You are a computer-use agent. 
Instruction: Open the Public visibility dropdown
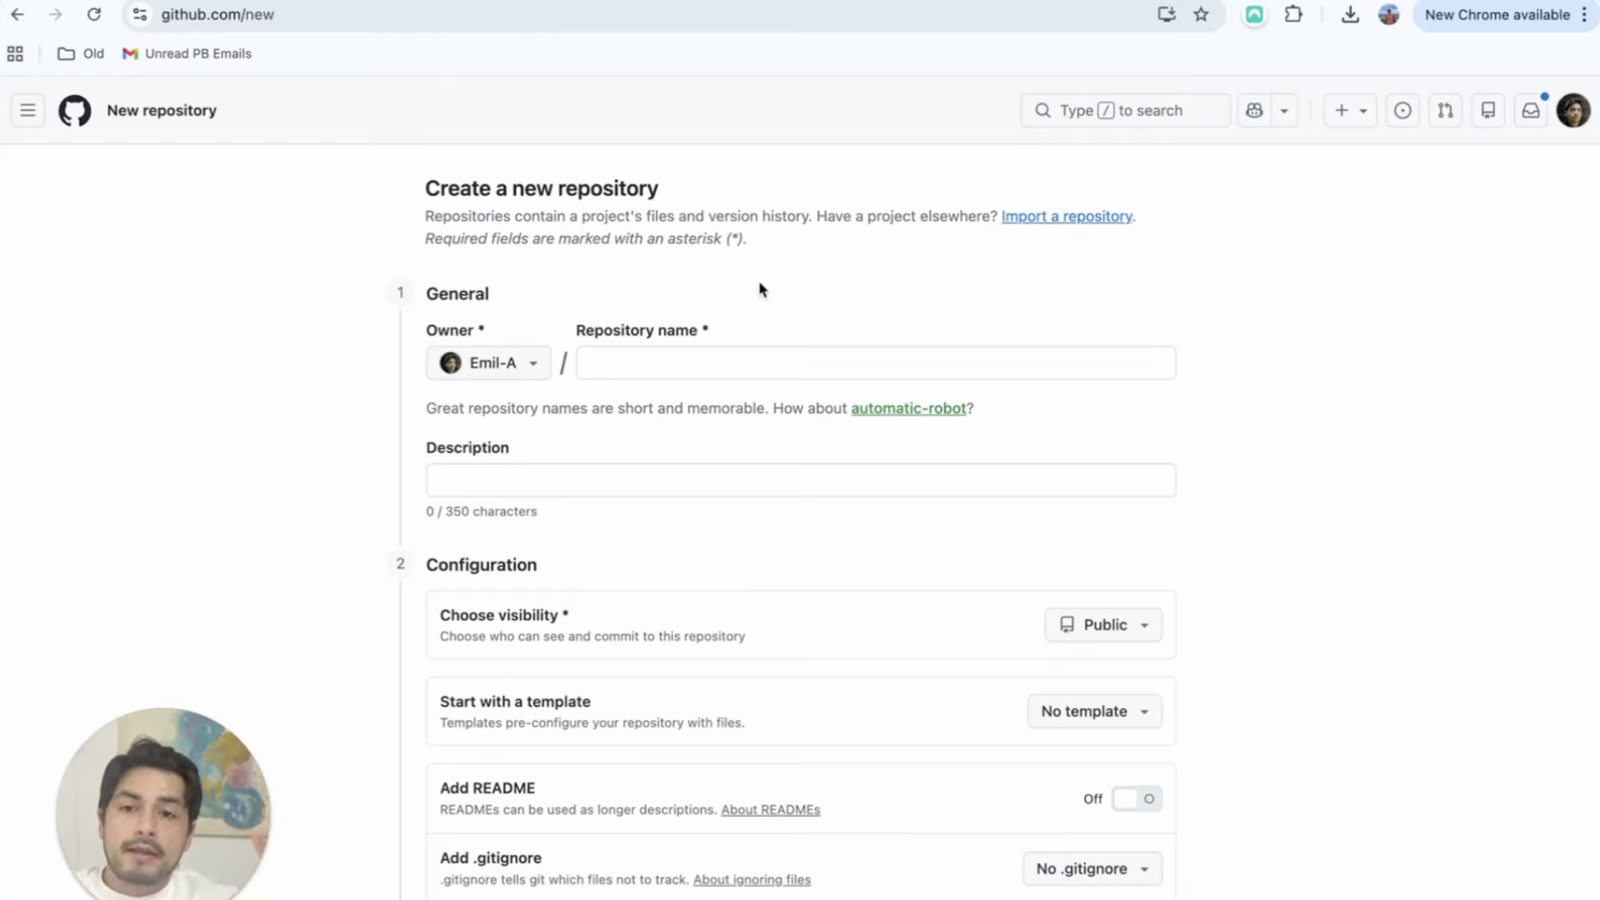(x=1103, y=625)
